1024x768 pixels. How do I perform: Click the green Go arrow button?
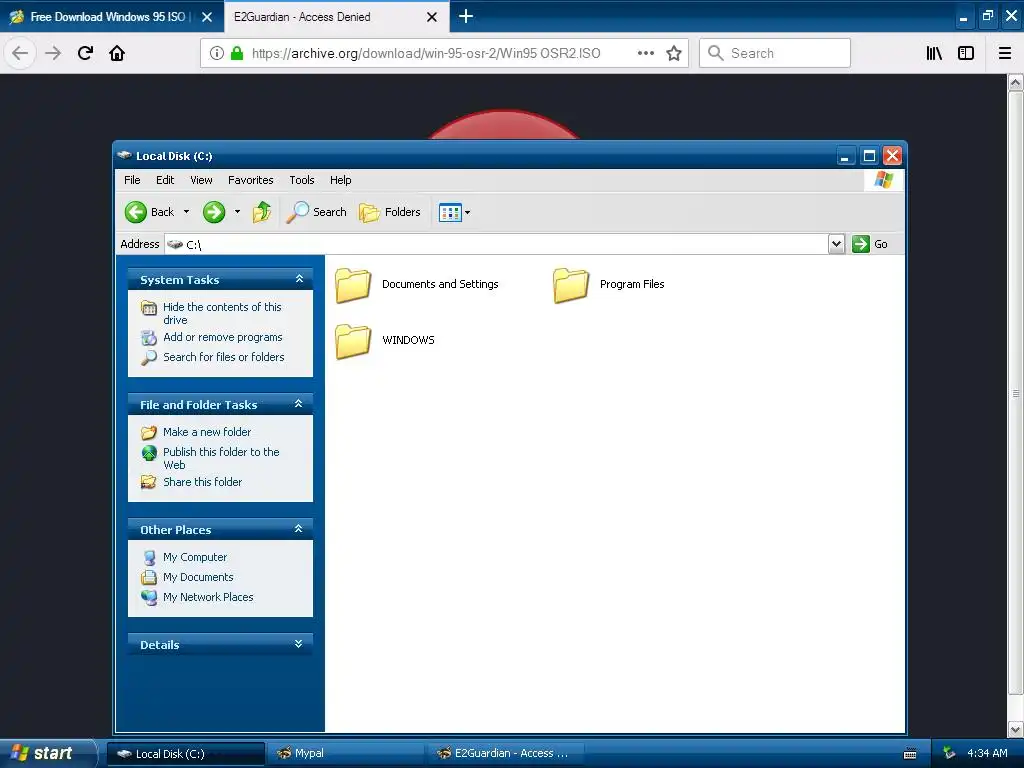tap(861, 244)
